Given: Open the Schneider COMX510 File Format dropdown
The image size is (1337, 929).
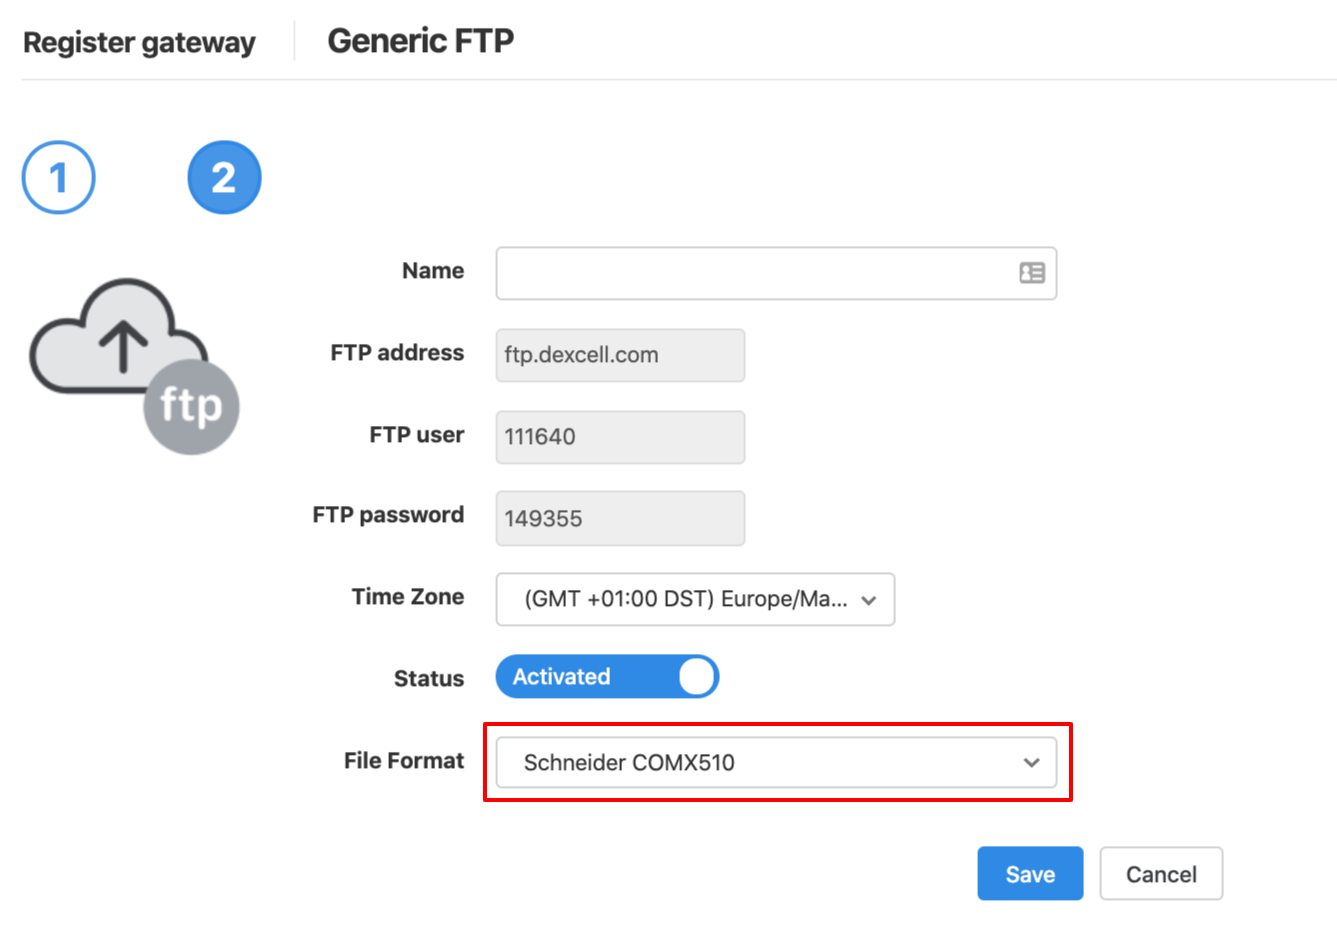Looking at the screenshot, I should [776, 763].
